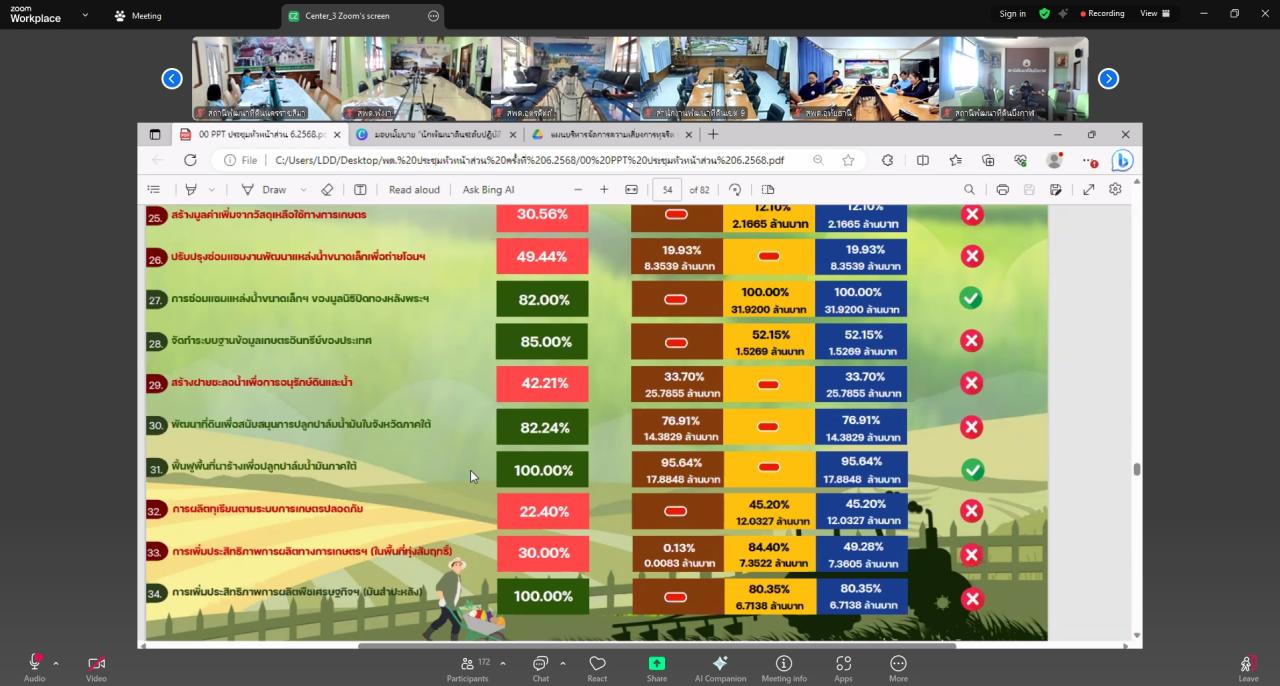The image size is (1280, 686).
Task: Click the right arrow to show more video thumbnails
Action: (x=1108, y=79)
